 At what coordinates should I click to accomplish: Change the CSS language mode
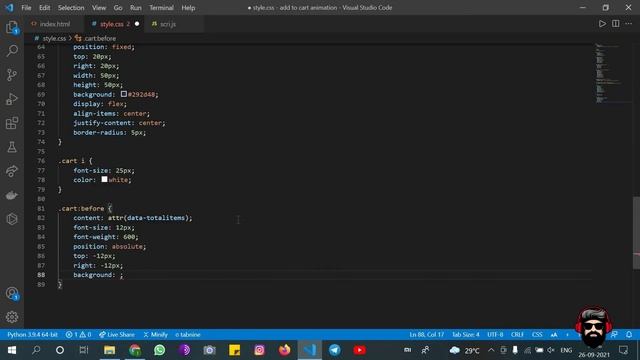[x=537, y=334]
